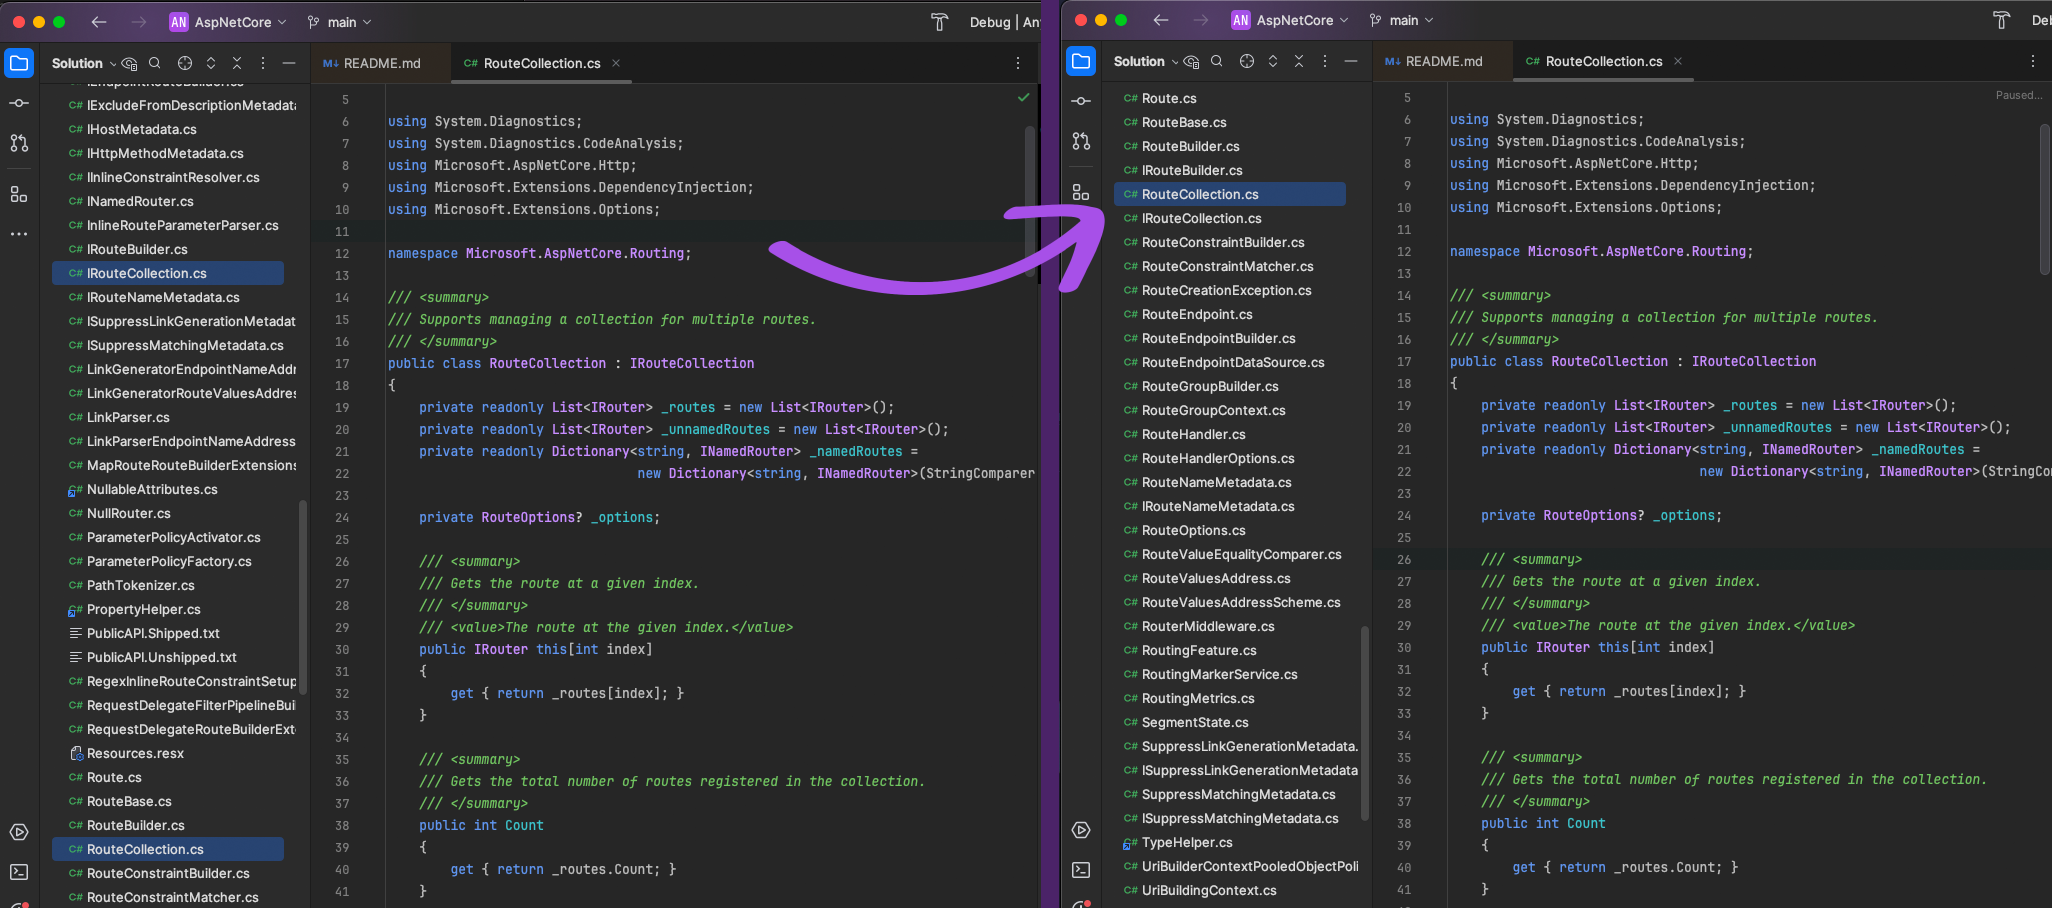Screen dimensions: 2052x908
Task: Click the Build hammer icon in left window
Action: [x=939, y=22]
